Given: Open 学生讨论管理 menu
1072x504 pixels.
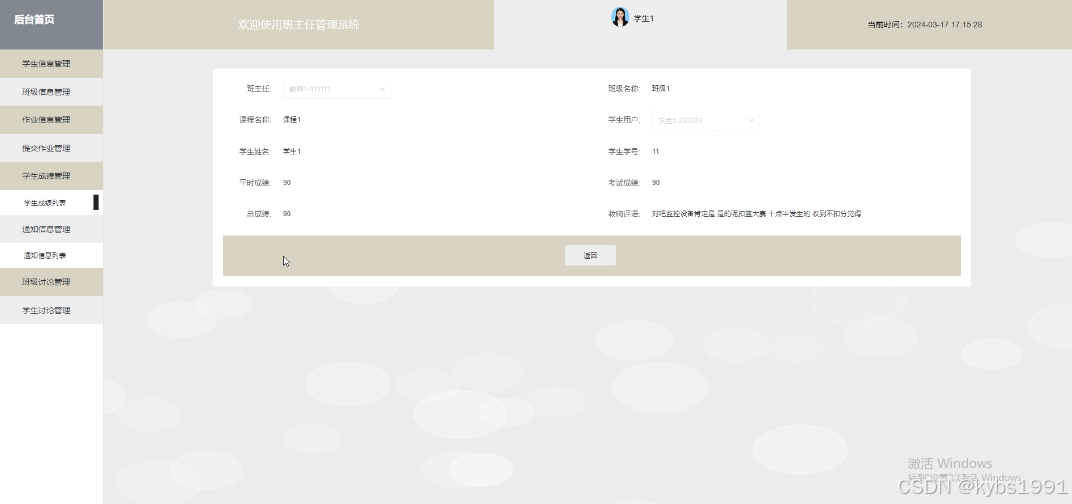Looking at the screenshot, I should 51,310.
